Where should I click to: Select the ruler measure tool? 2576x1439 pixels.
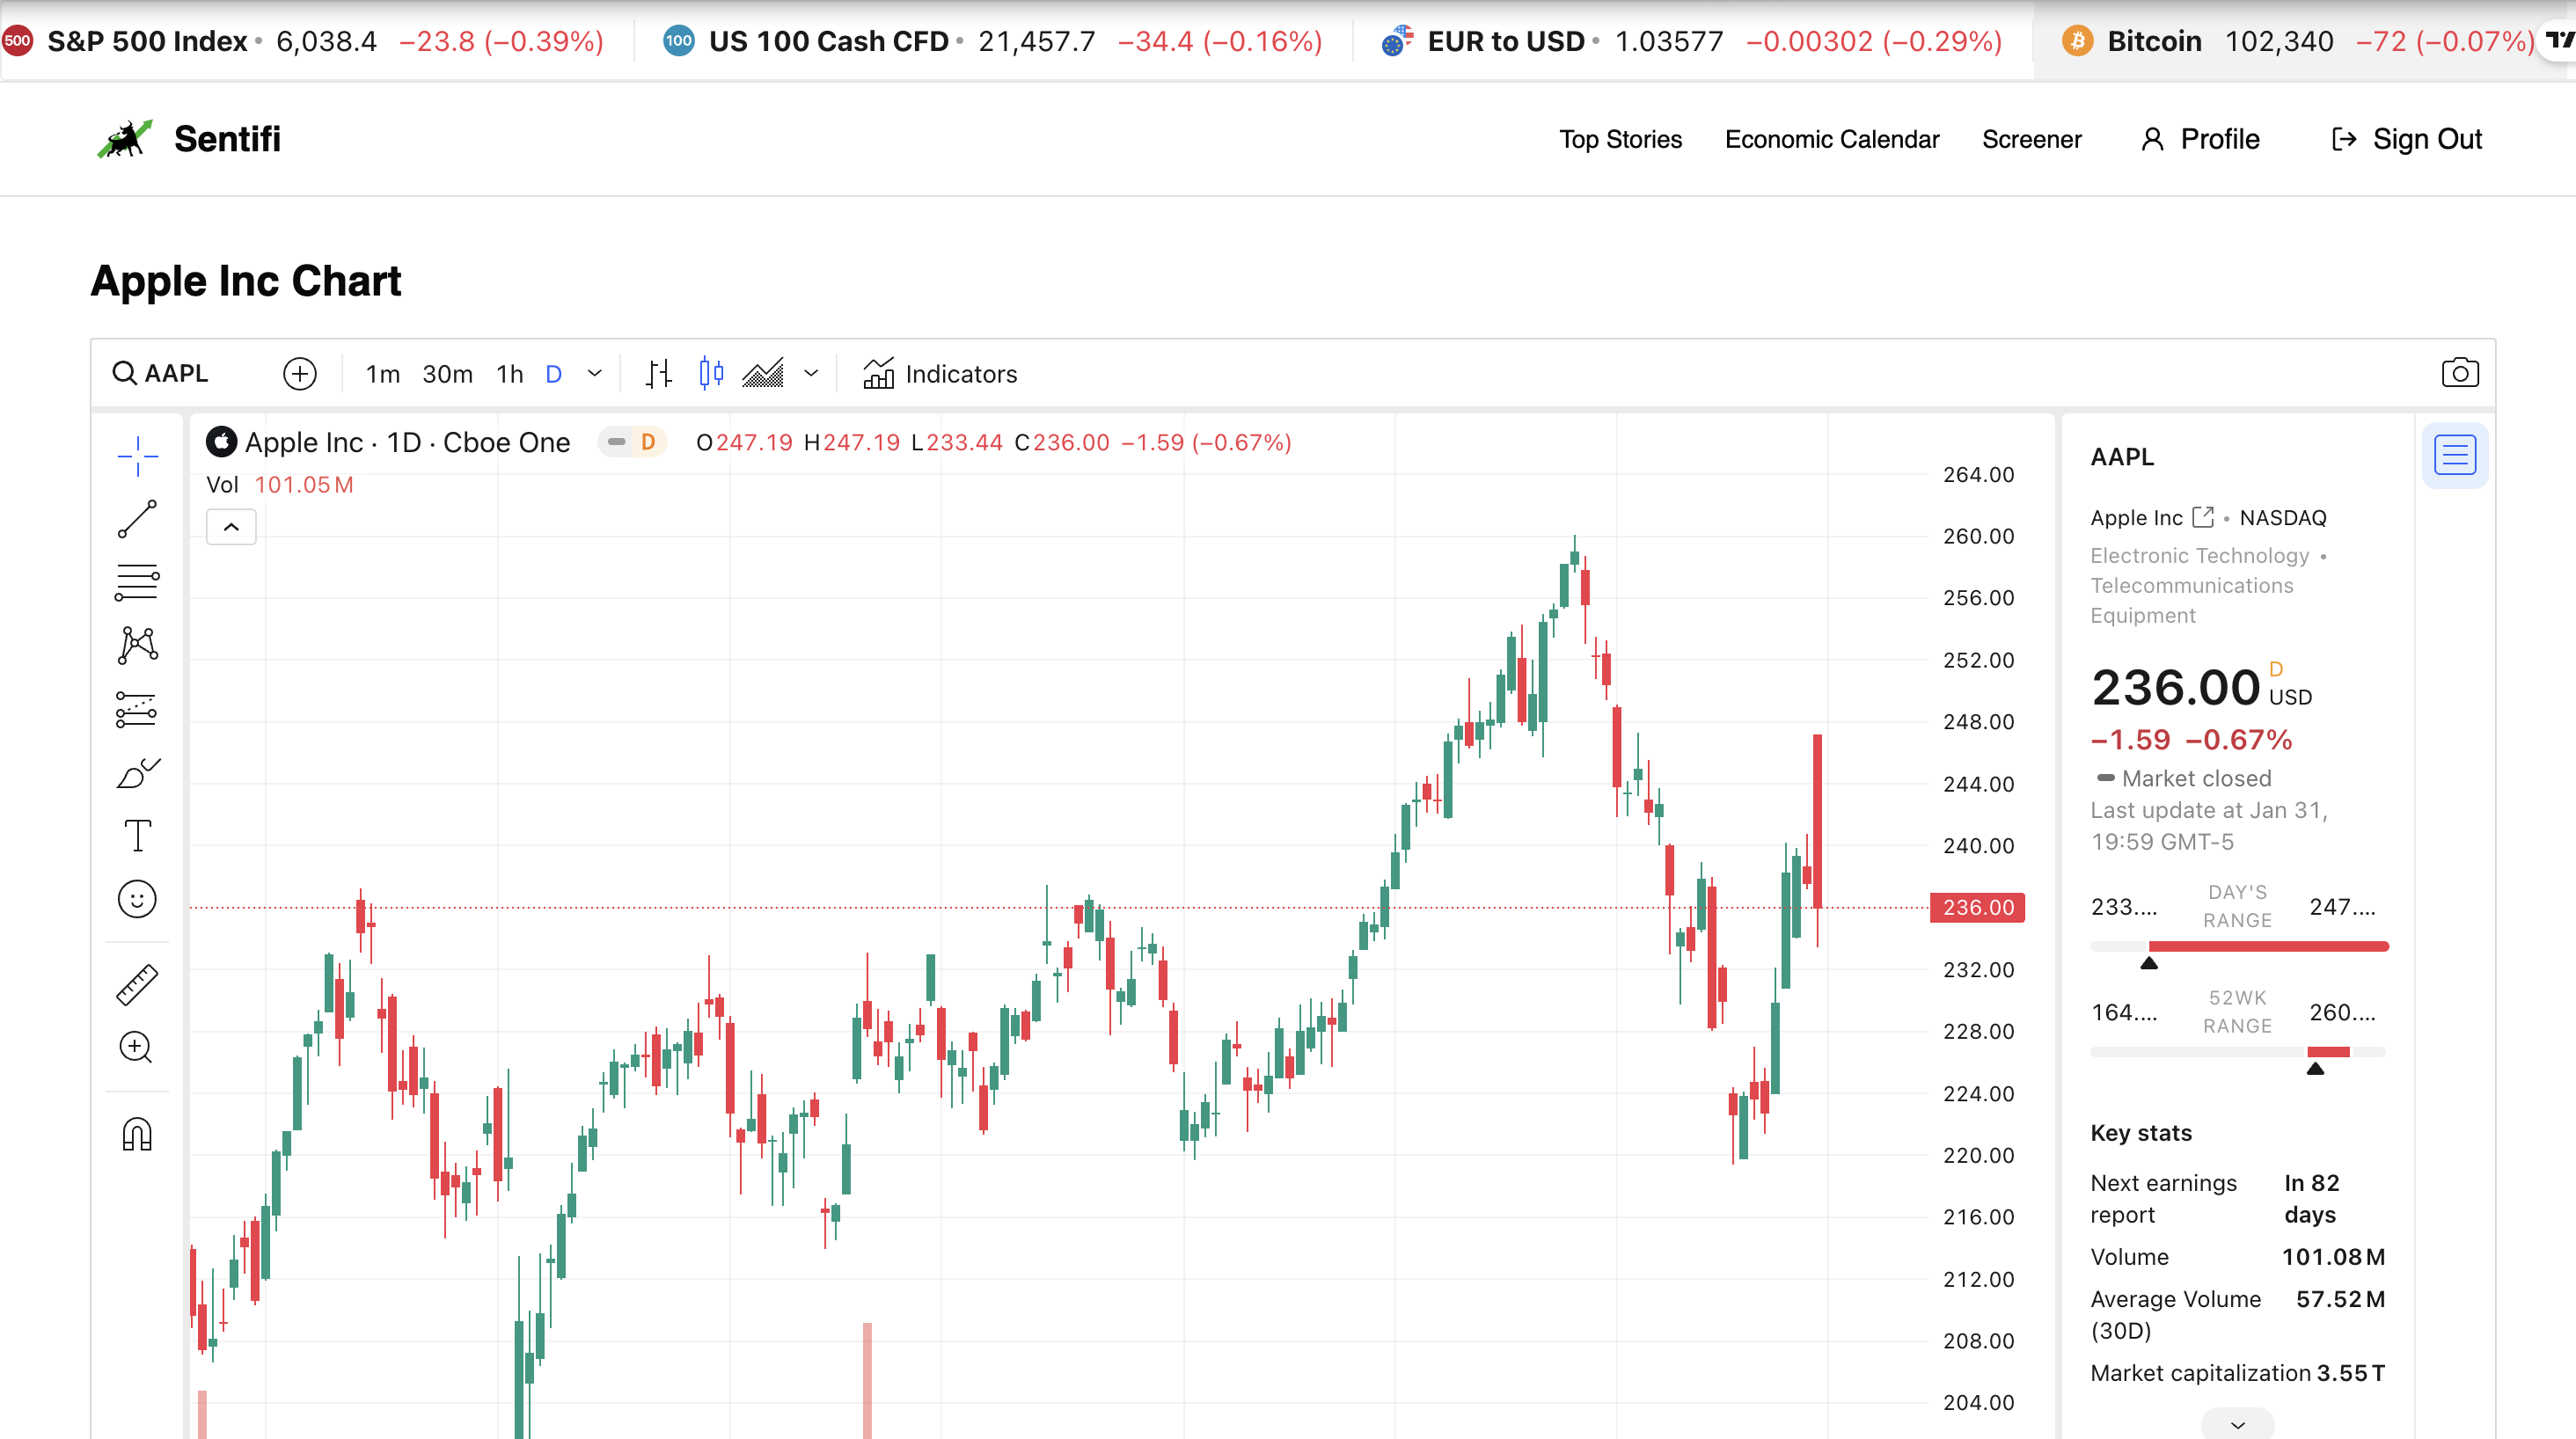tap(137, 985)
